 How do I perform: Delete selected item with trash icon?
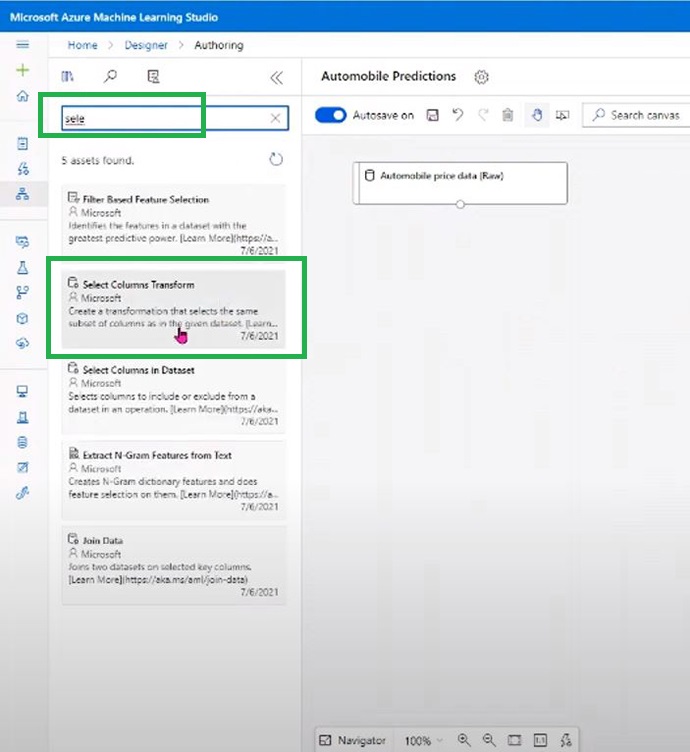click(x=508, y=115)
